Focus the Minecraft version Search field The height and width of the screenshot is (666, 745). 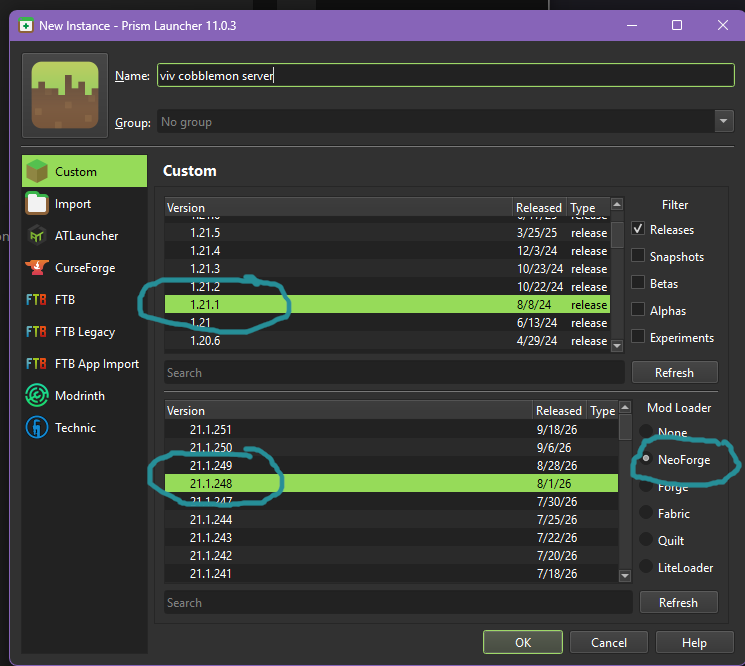coord(394,372)
